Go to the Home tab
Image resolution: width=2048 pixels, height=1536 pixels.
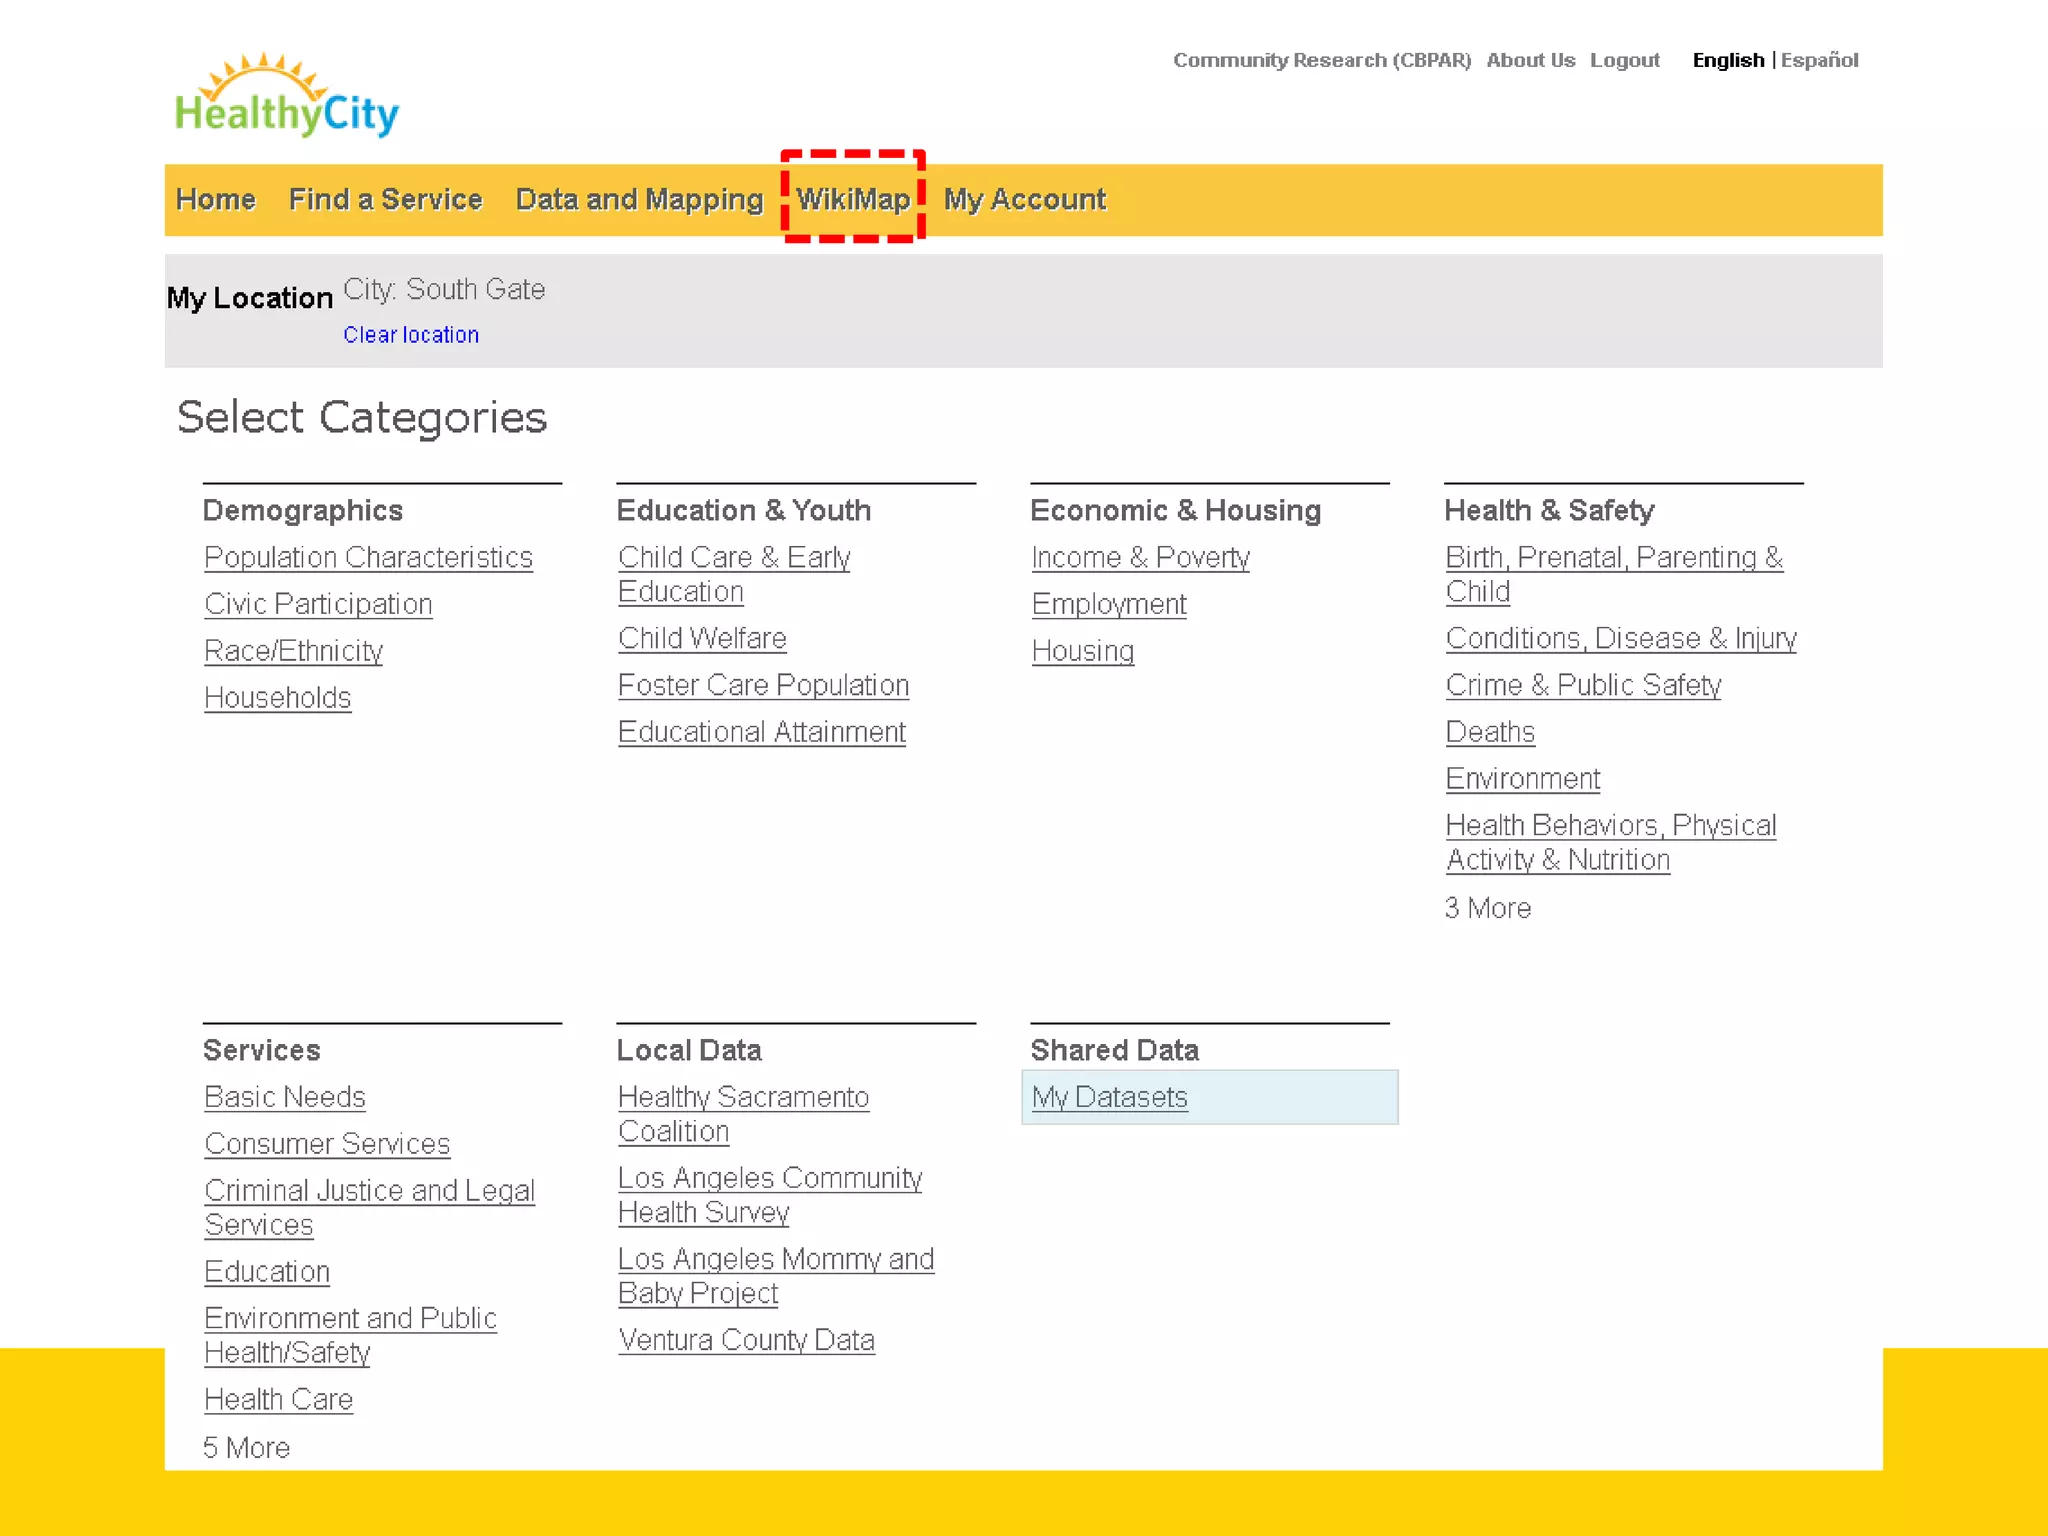click(x=215, y=199)
